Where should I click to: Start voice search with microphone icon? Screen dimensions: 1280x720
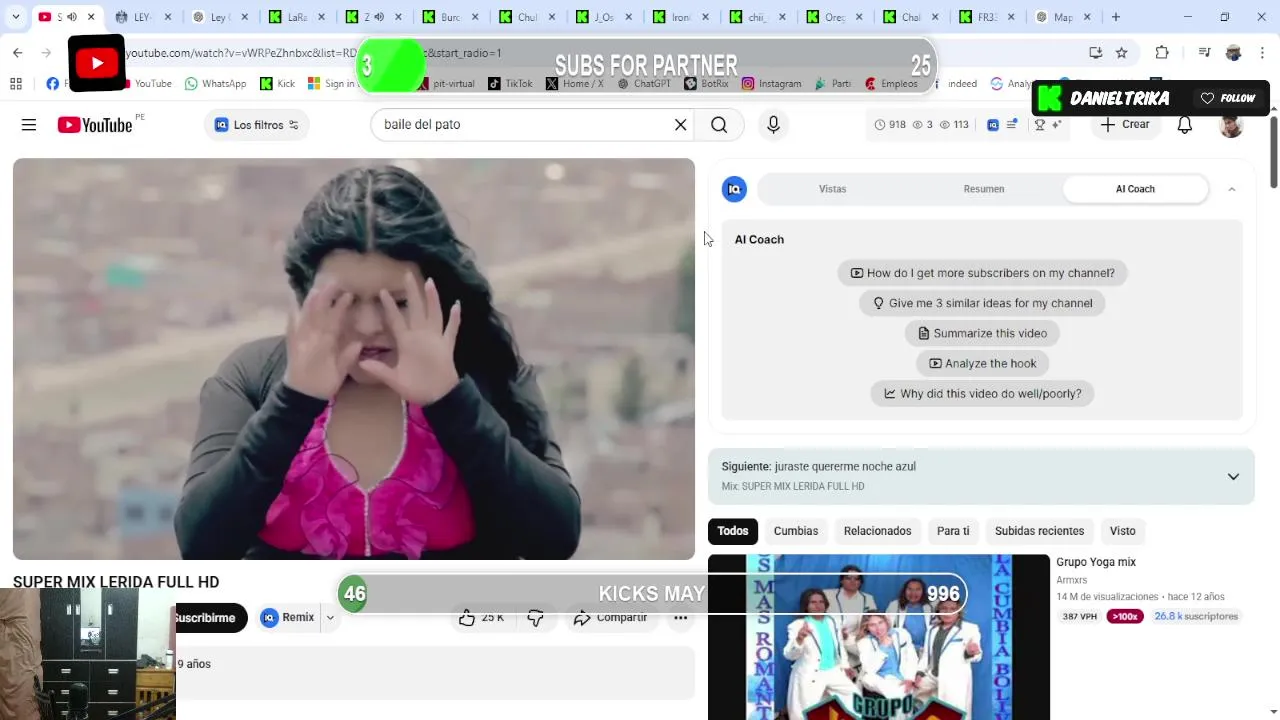coord(773,125)
